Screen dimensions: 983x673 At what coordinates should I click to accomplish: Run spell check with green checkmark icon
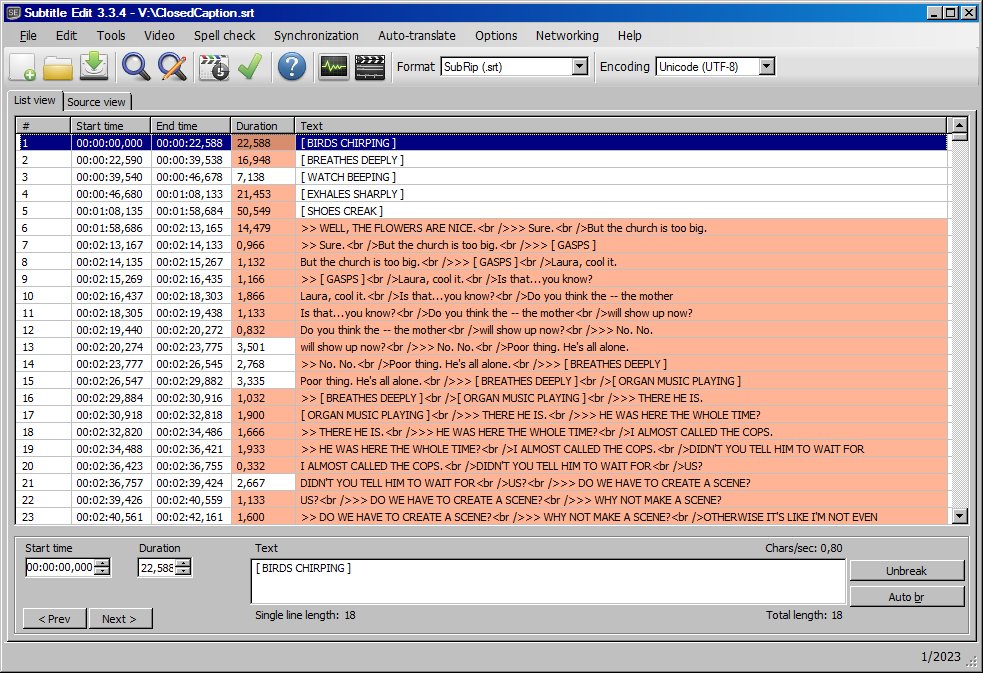250,66
